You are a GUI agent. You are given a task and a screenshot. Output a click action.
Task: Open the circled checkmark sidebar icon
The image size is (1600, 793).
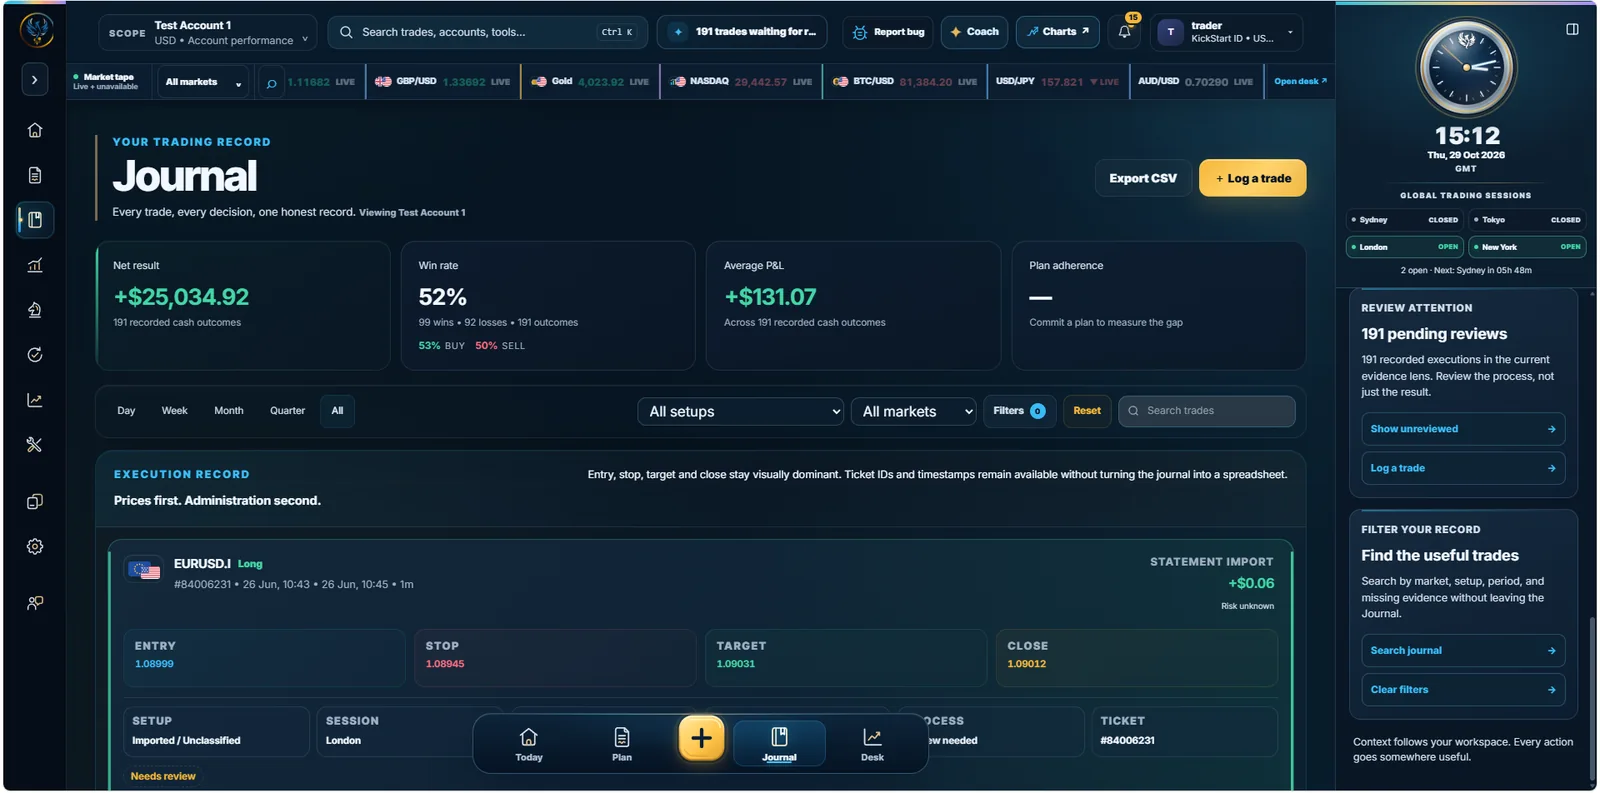pos(35,355)
